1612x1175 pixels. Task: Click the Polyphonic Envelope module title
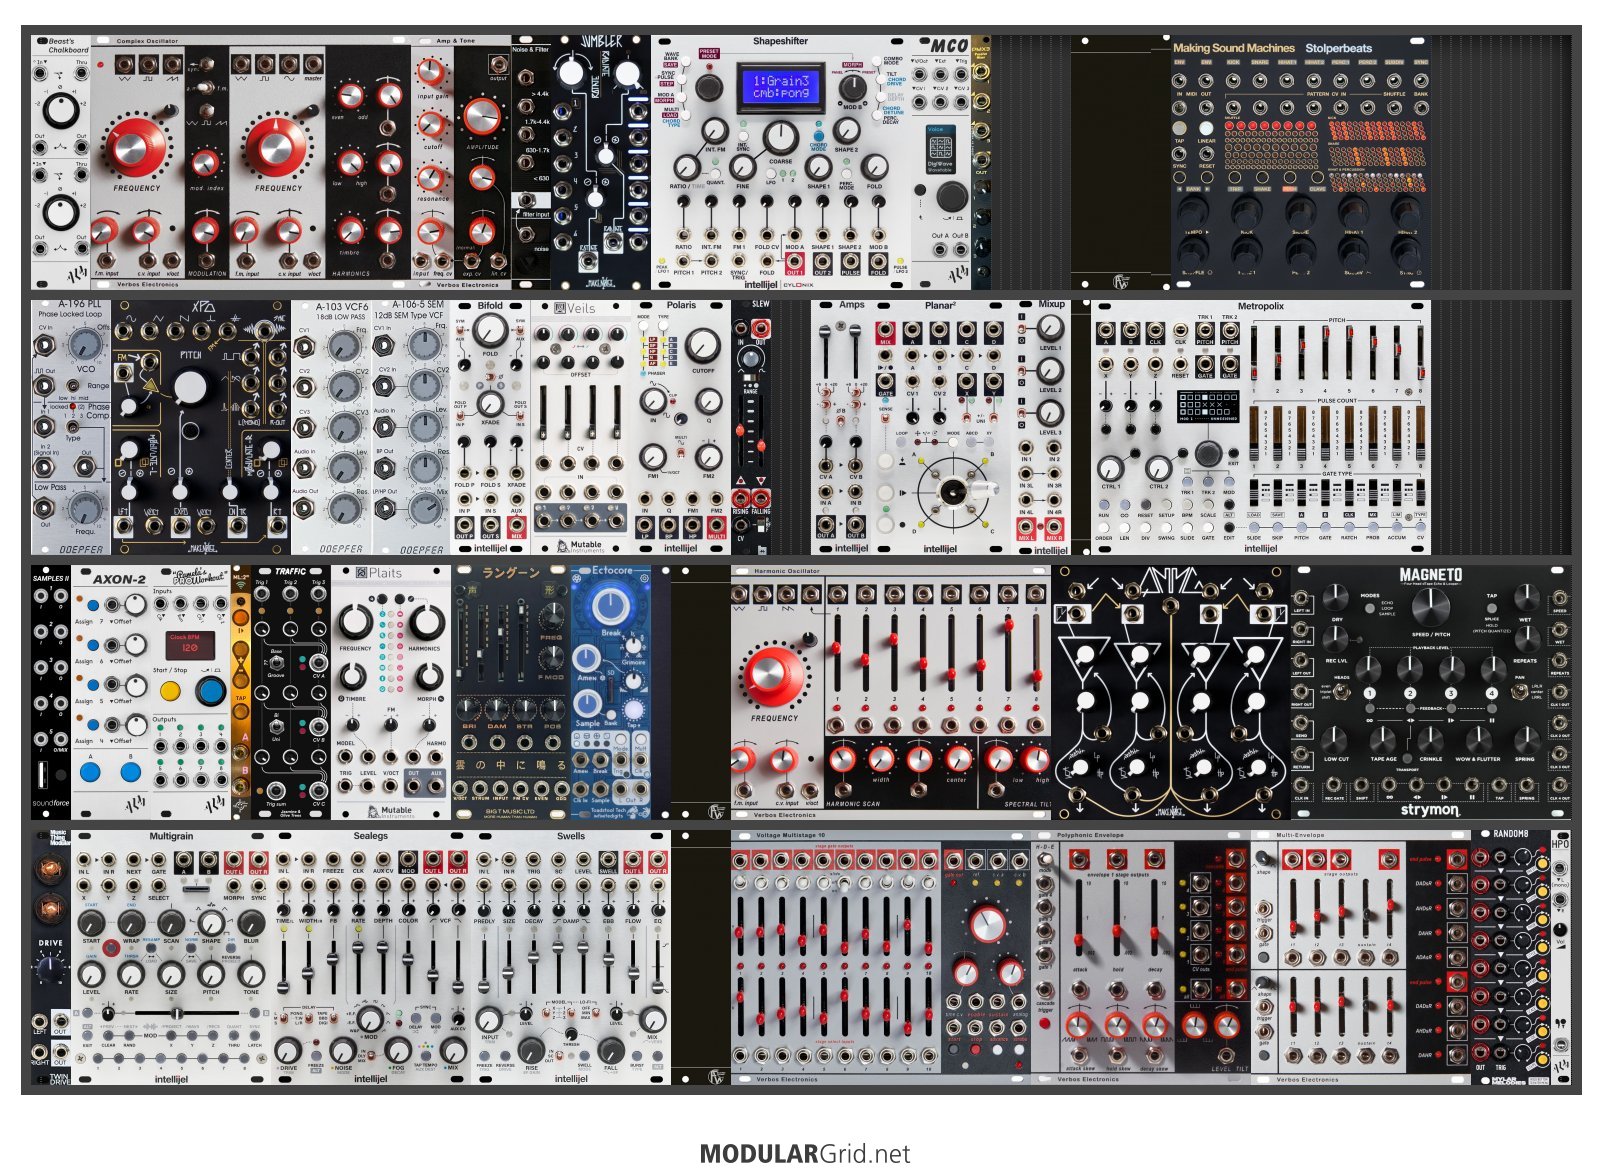[x=1090, y=834]
